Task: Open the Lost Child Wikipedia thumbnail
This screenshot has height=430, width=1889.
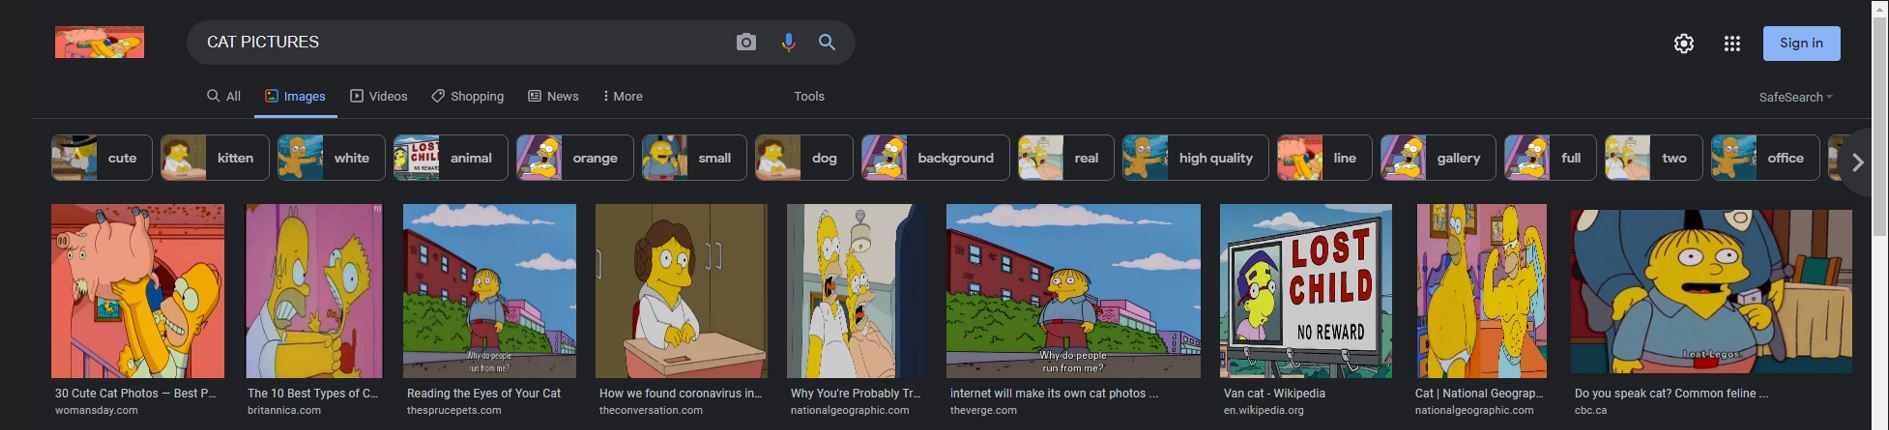Action: pos(1305,291)
